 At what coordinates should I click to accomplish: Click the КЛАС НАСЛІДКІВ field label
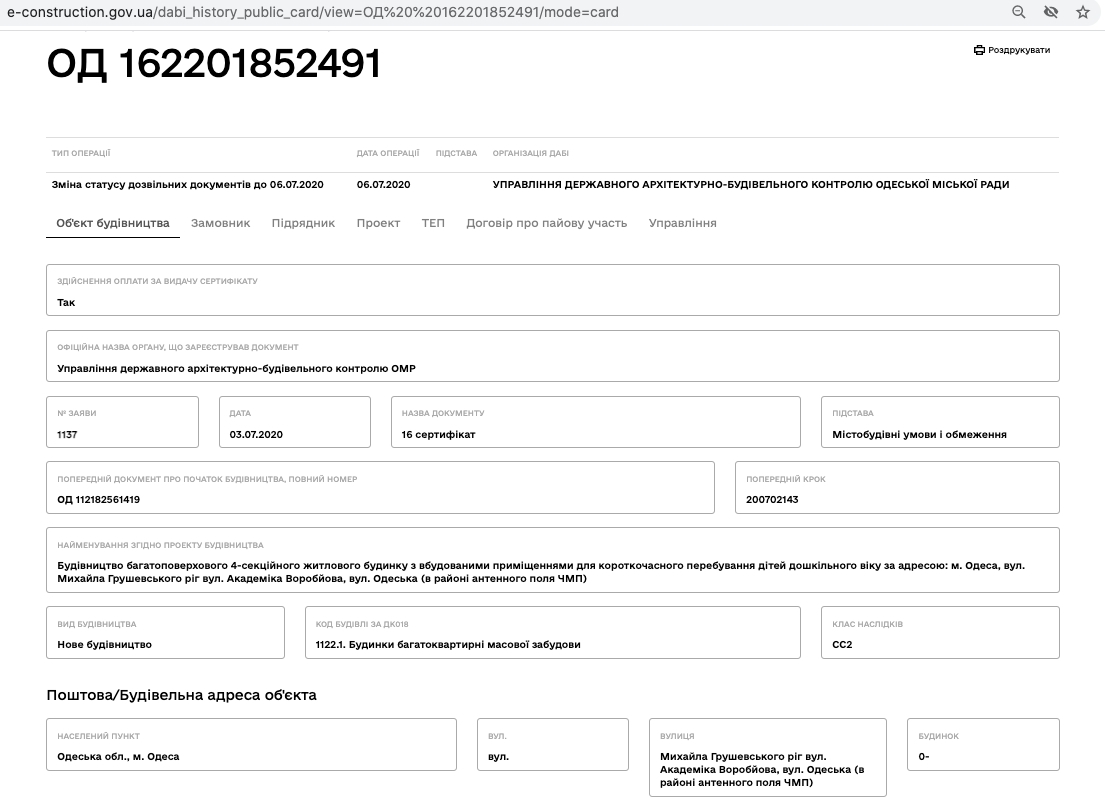click(x=868, y=624)
